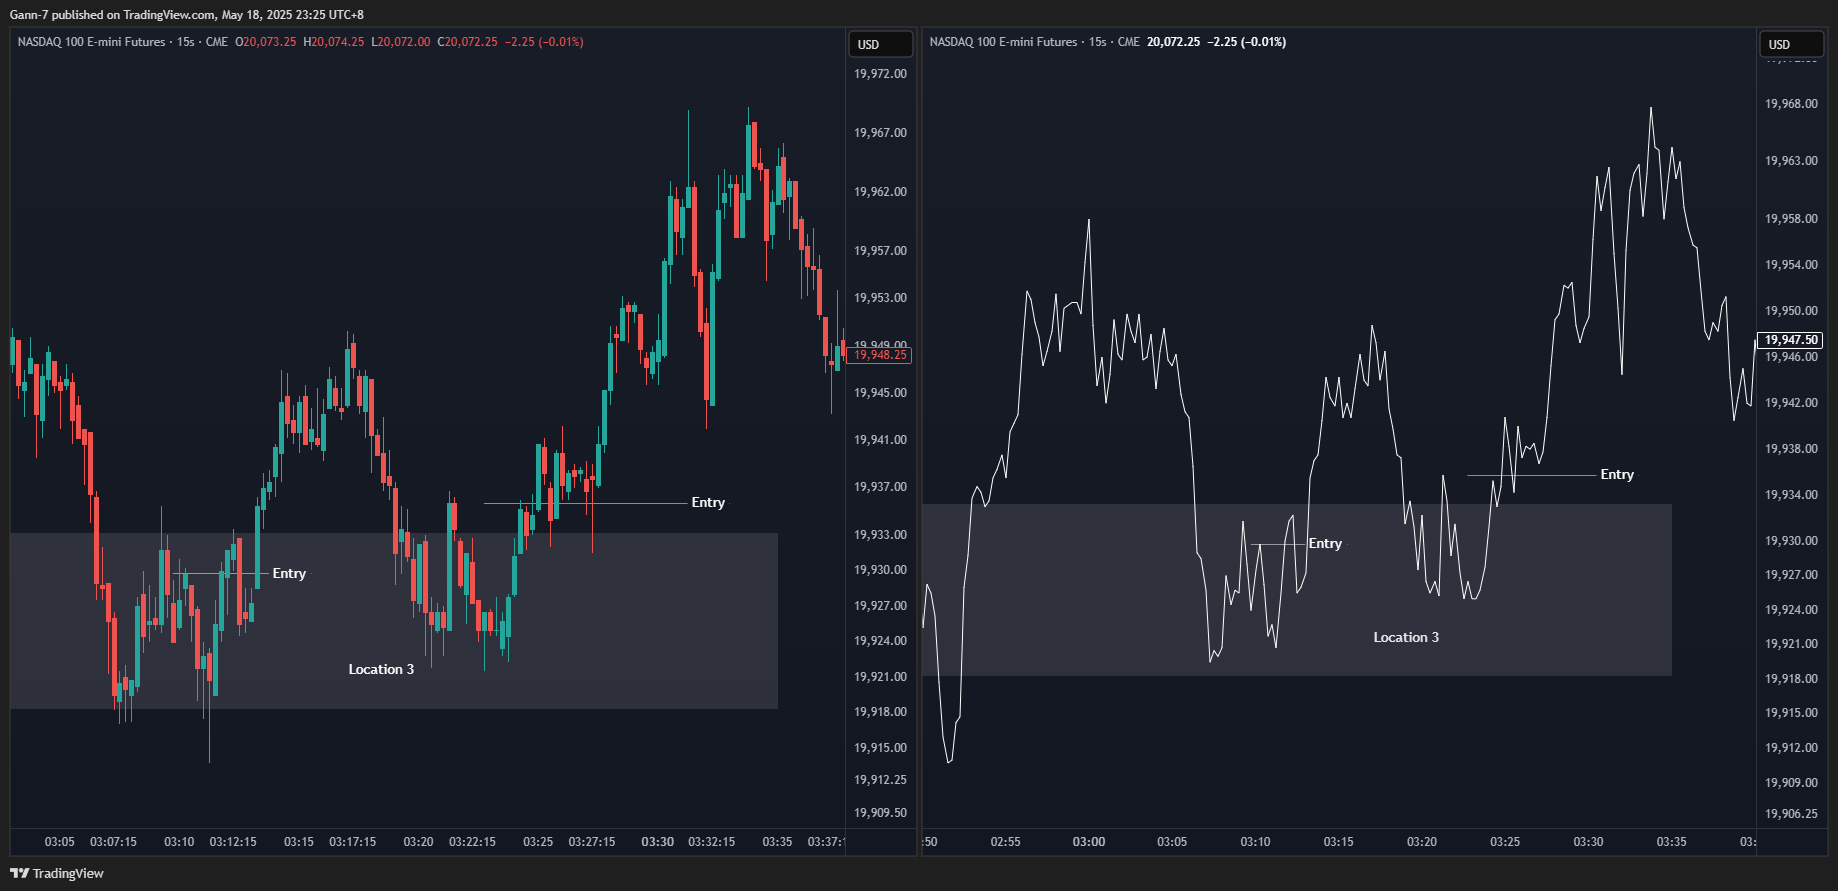Click the 19,912.25 price axis label
The height and width of the screenshot is (891, 1838).
880,780
